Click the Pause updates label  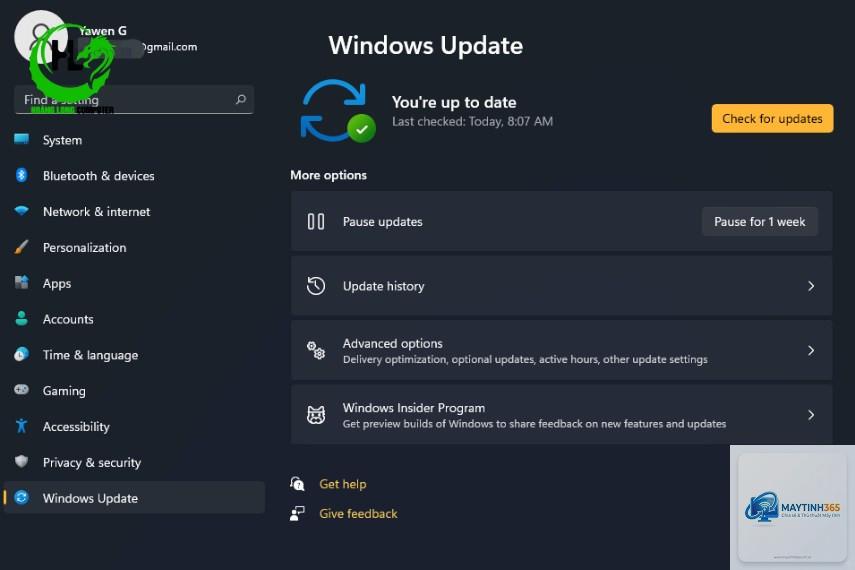(382, 221)
